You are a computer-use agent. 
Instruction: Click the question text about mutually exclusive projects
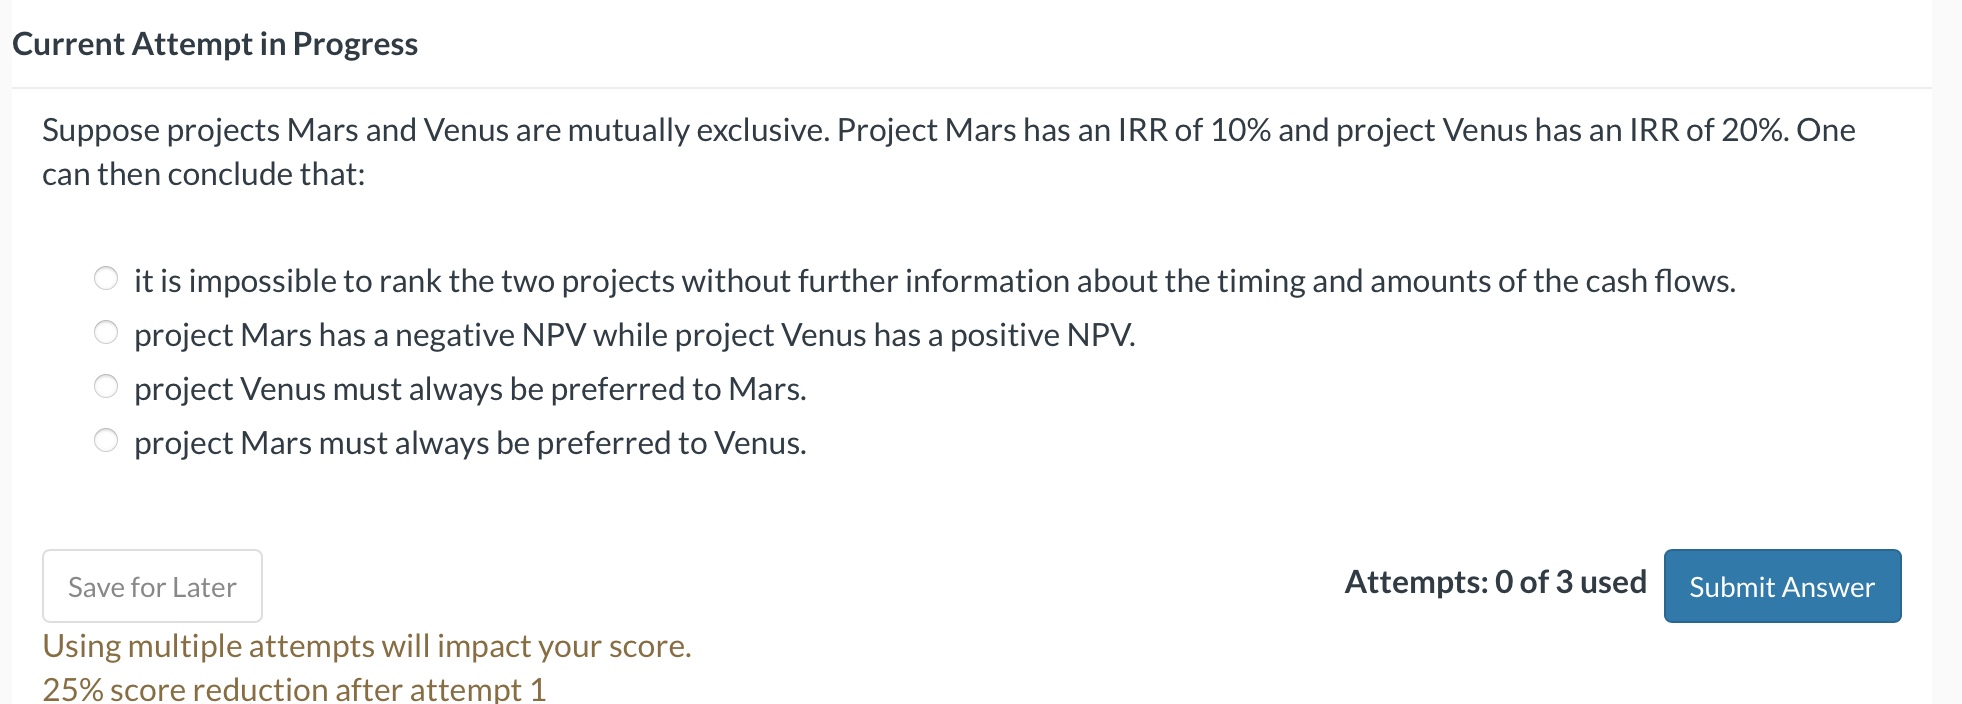tap(948, 150)
